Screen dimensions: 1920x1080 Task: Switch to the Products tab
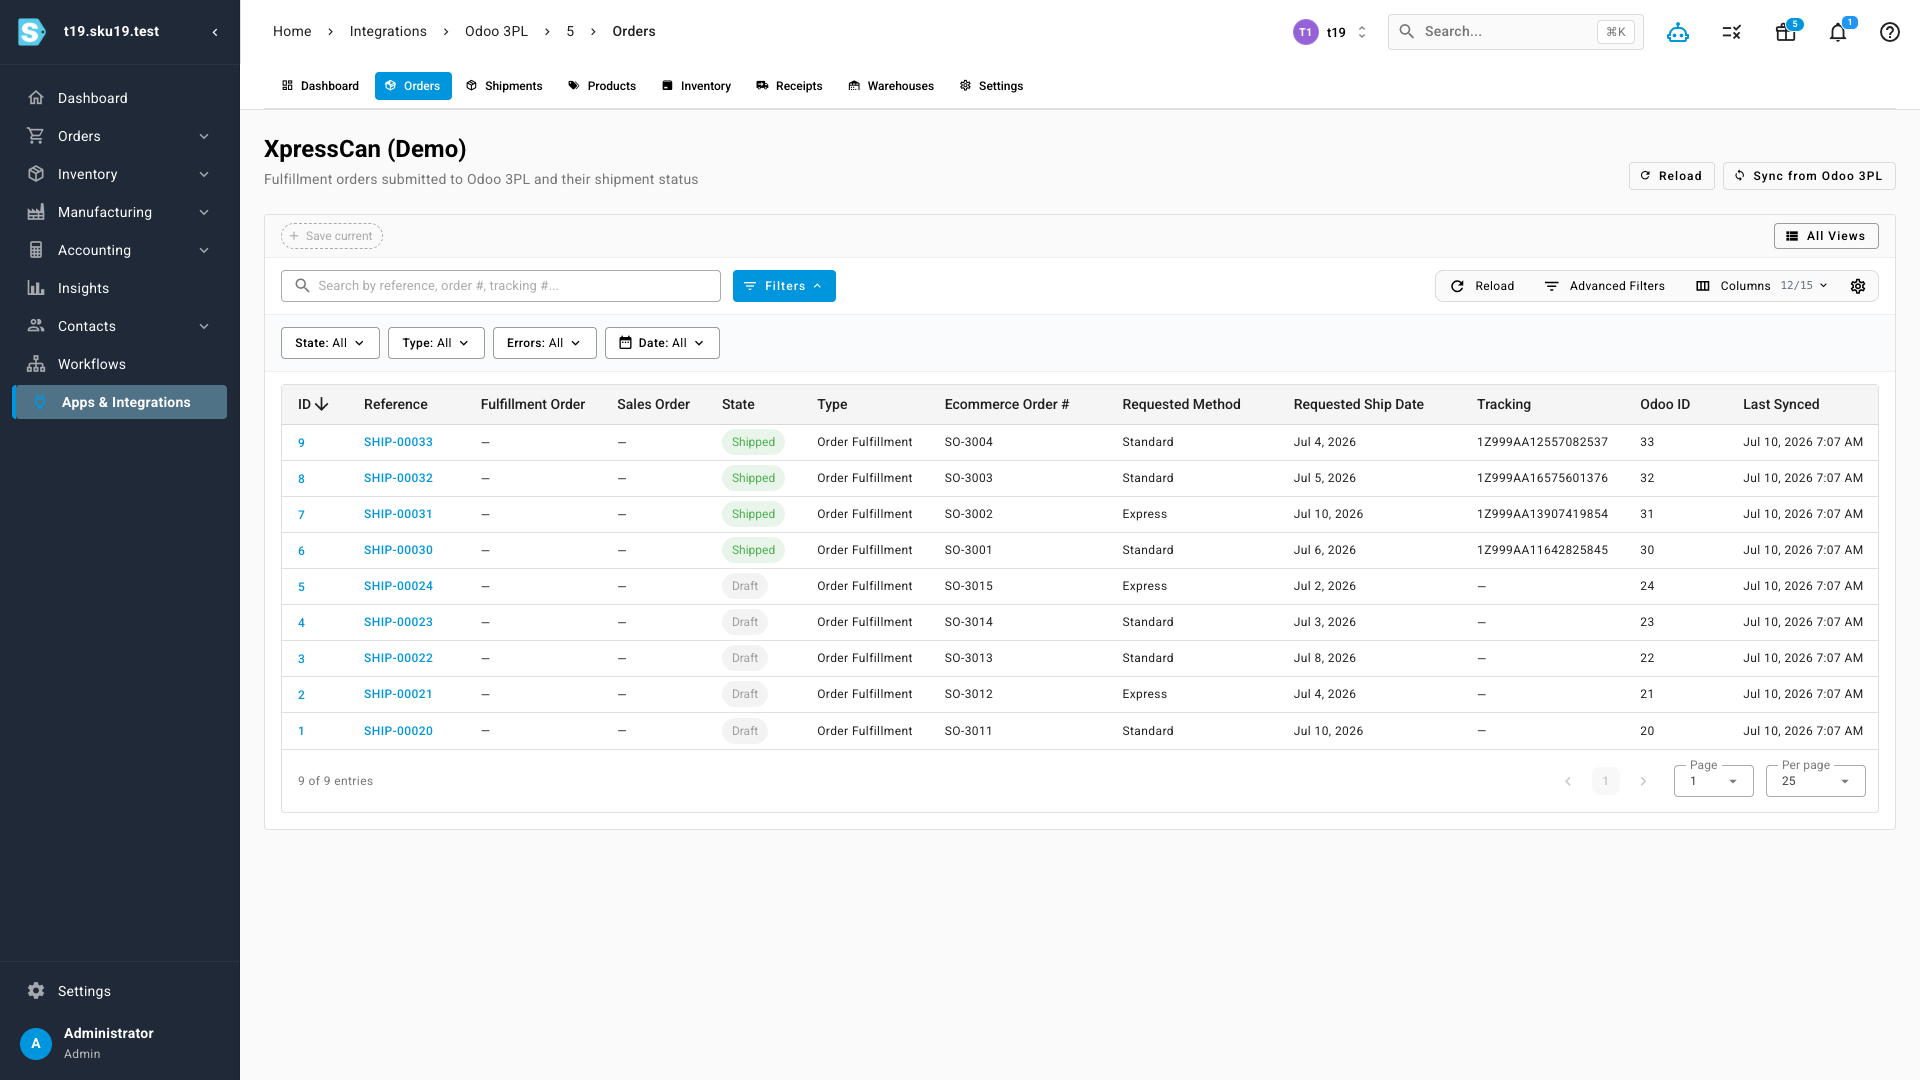(602, 86)
